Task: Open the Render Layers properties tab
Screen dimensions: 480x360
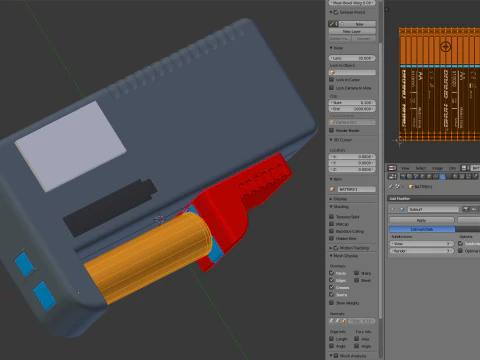Action: (409, 176)
